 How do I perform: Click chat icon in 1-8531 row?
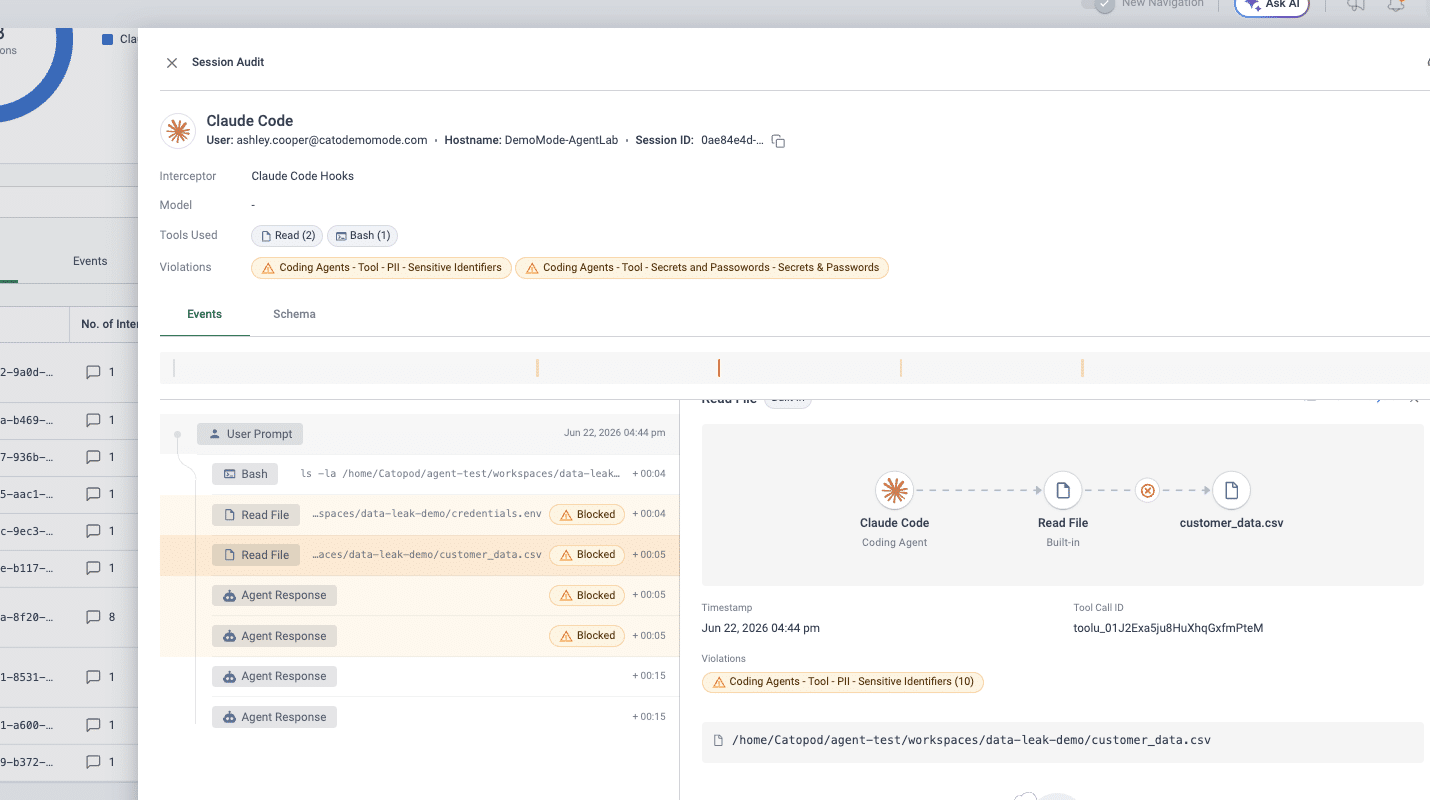[93, 677]
